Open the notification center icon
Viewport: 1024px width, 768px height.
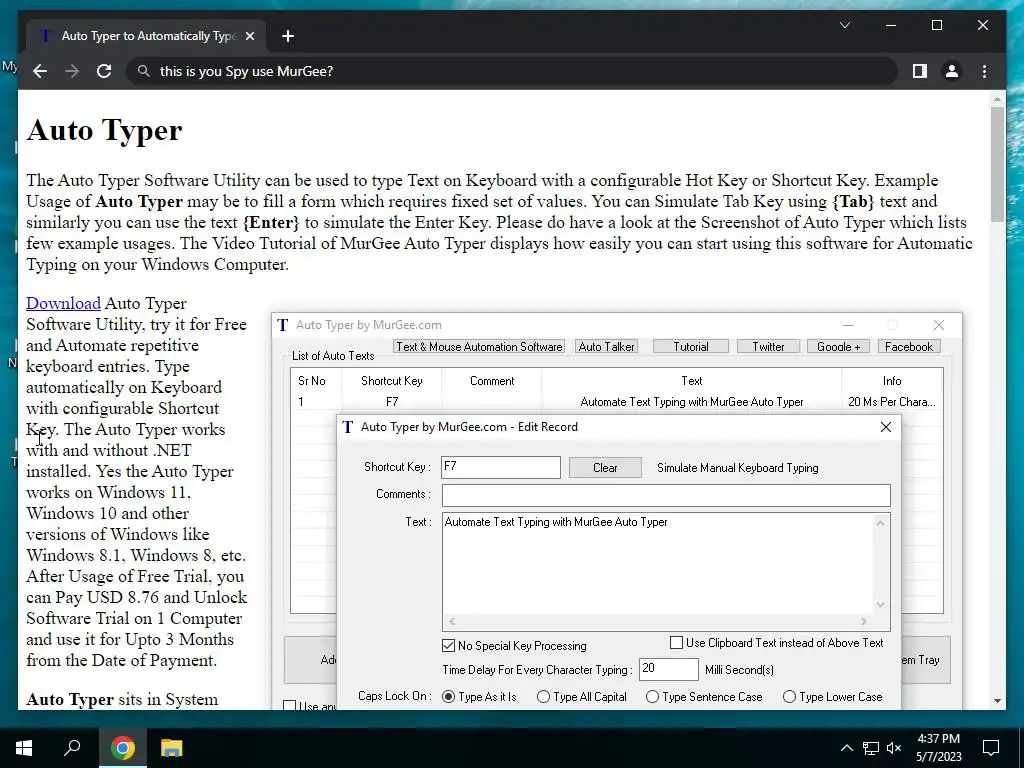[991, 748]
